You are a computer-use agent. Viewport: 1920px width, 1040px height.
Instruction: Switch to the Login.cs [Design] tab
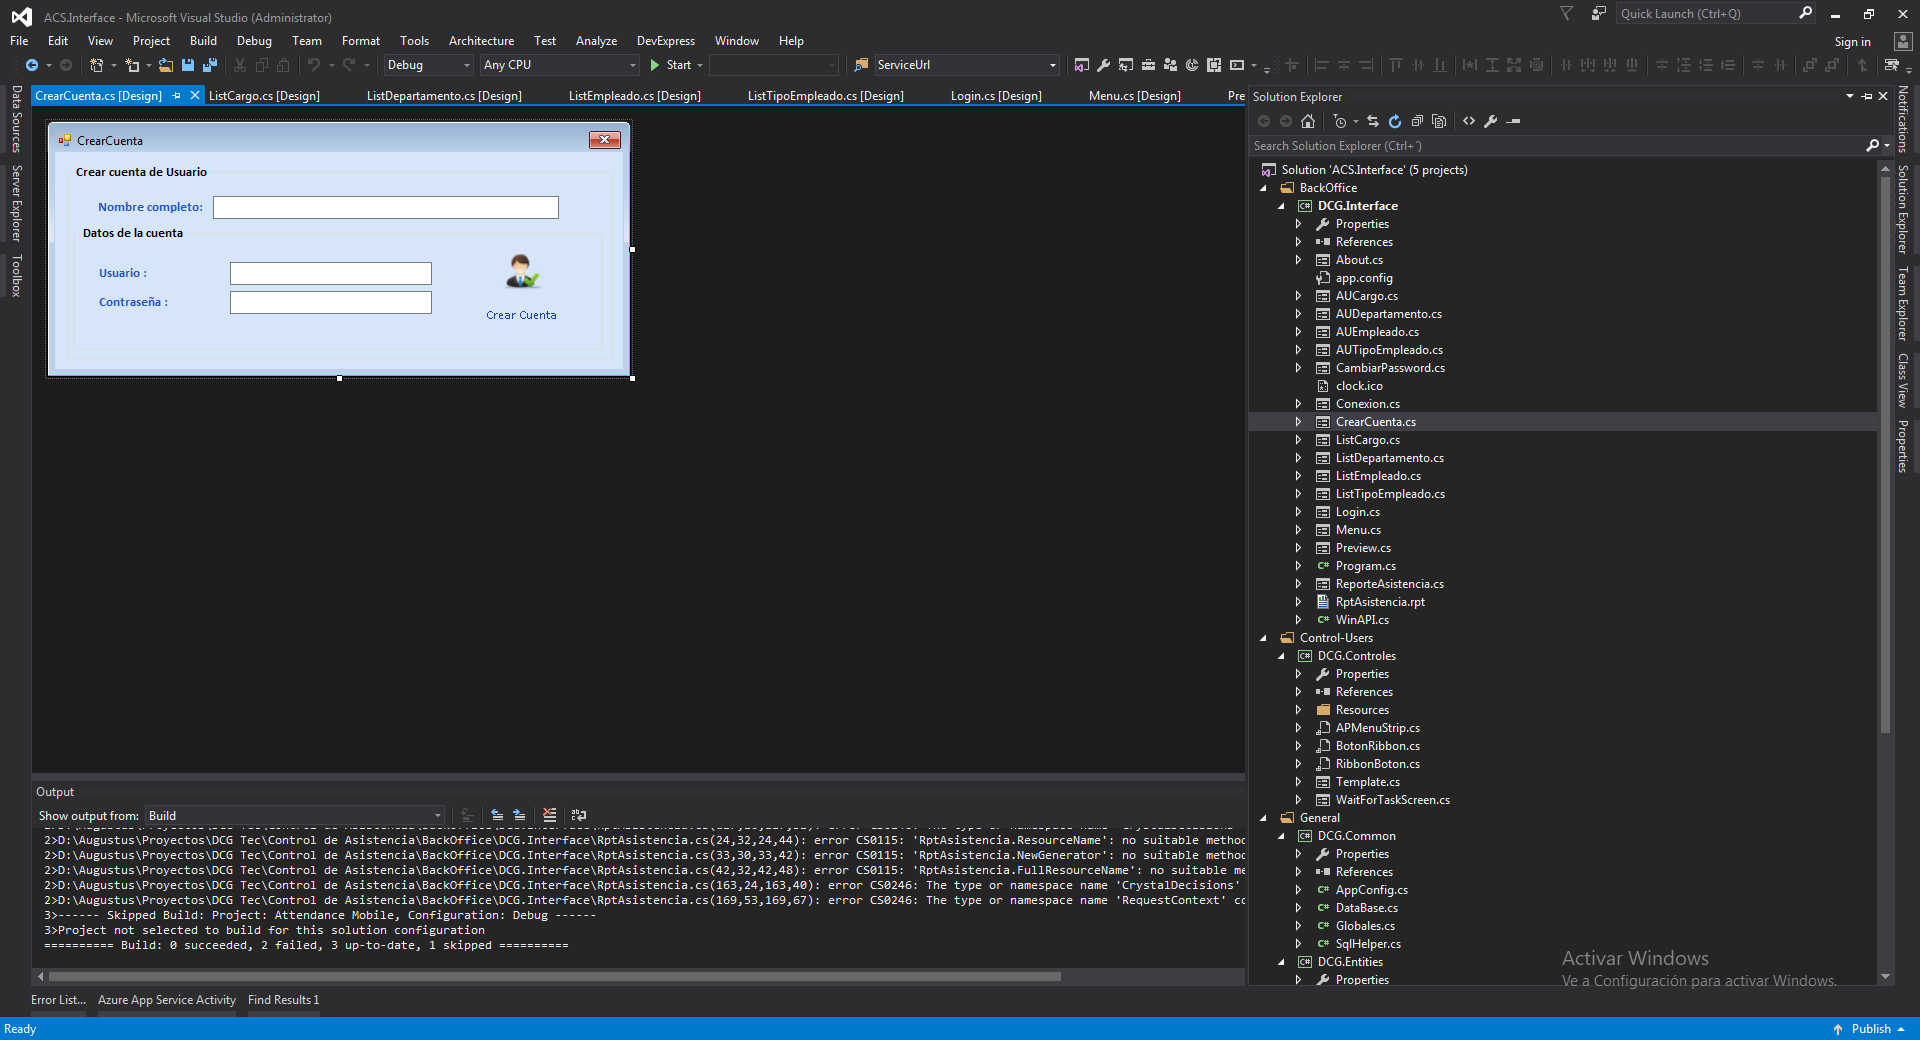tap(996, 96)
